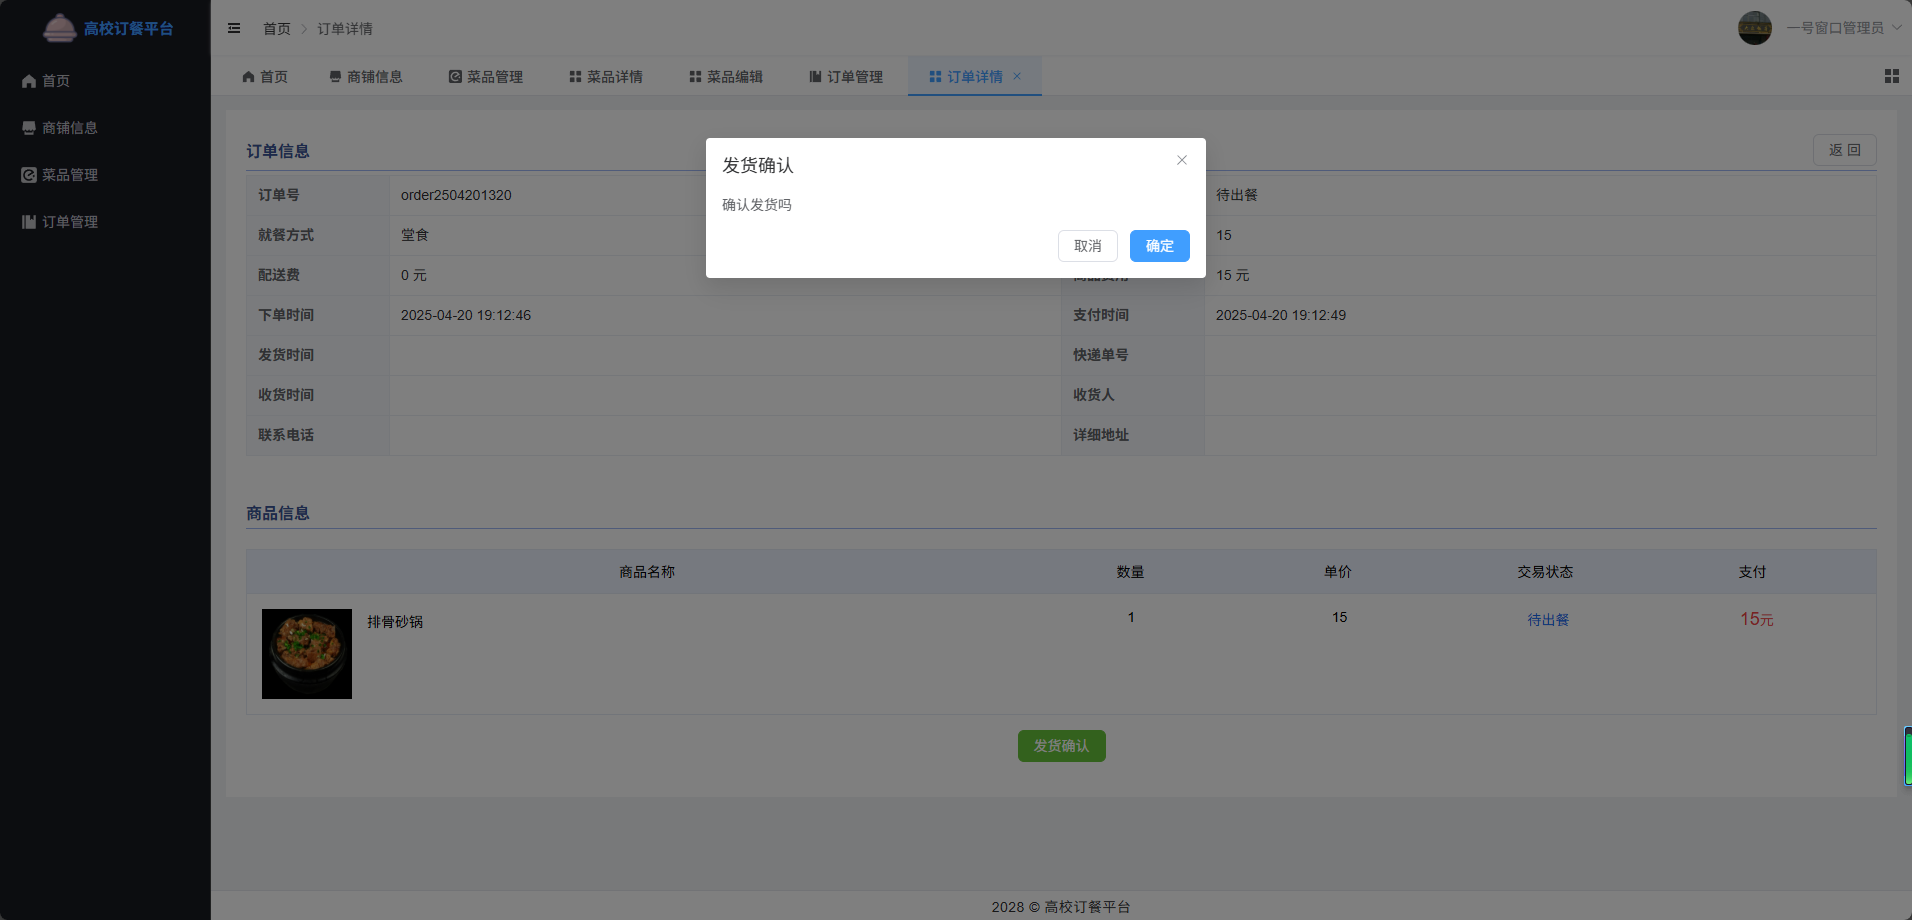This screenshot has height=920, width=1912.
Task: Close the 订单详情 tab
Action: point(1018,76)
